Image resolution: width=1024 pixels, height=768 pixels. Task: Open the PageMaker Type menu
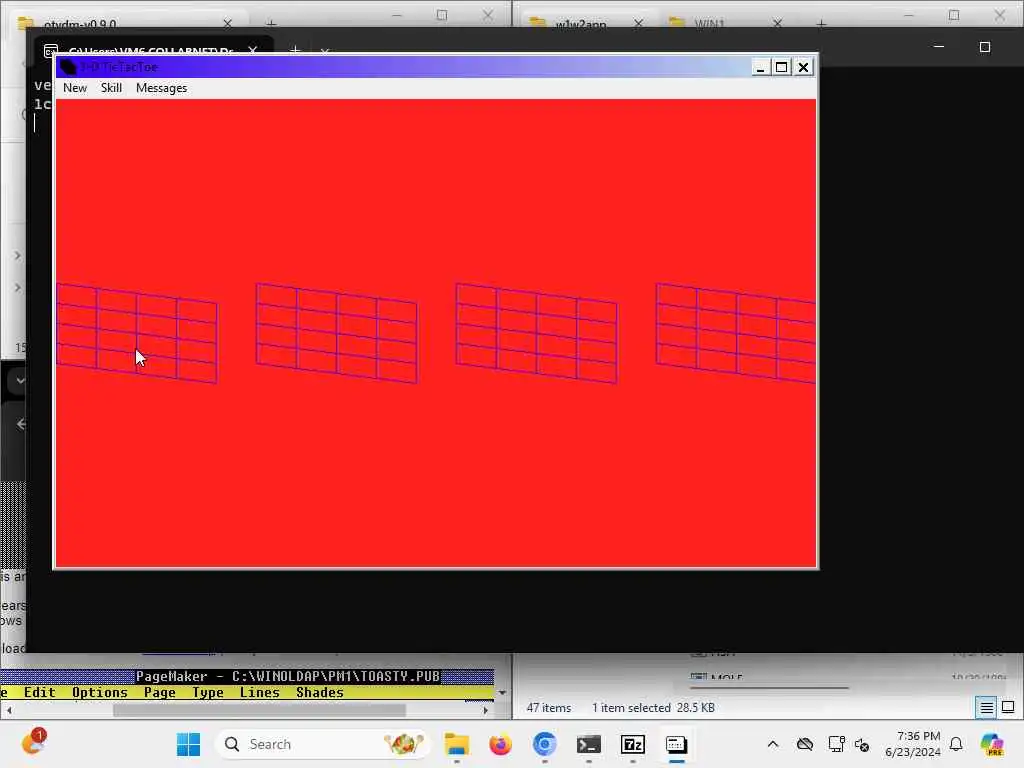pos(208,693)
